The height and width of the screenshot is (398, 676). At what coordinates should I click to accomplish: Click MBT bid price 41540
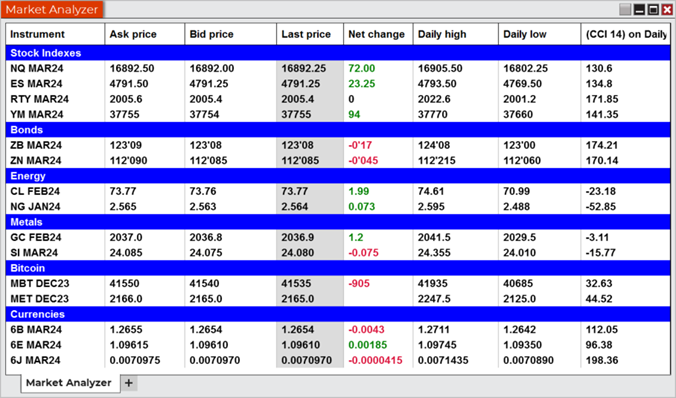coord(204,283)
